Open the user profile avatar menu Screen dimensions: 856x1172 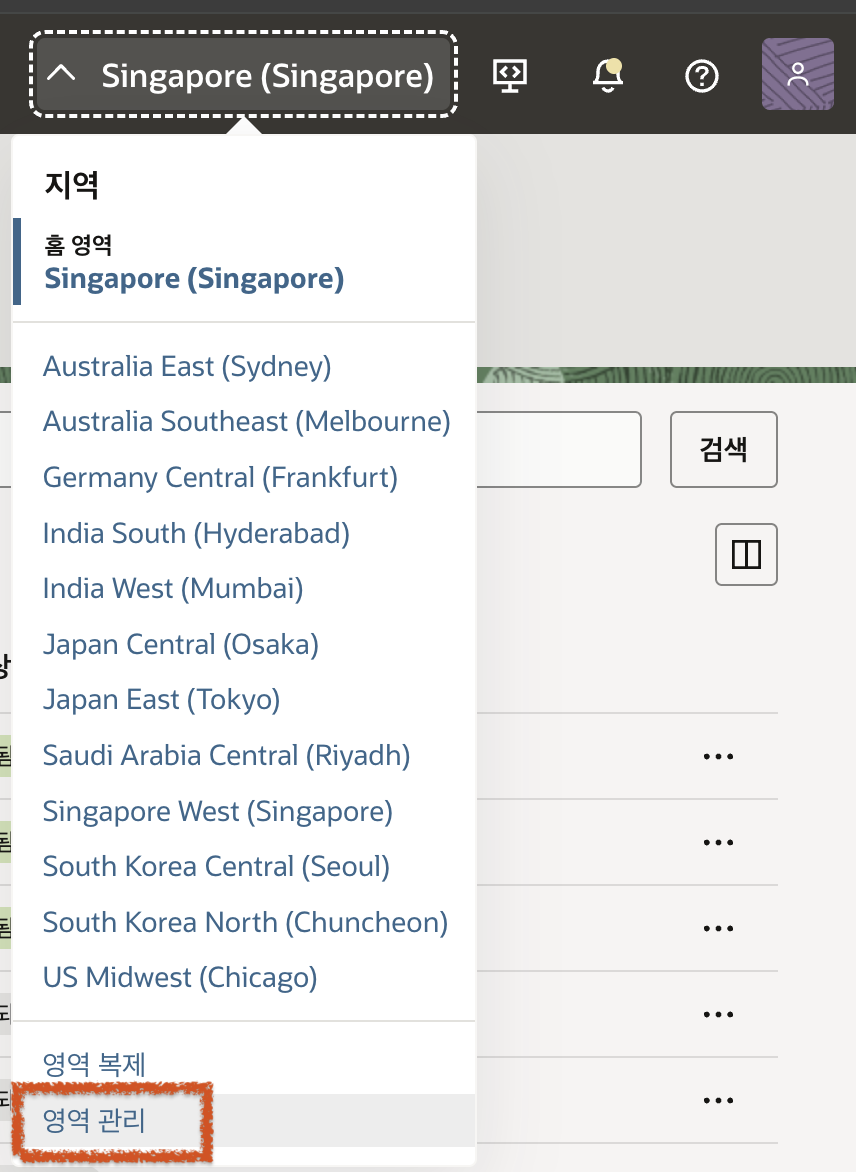coord(797,74)
